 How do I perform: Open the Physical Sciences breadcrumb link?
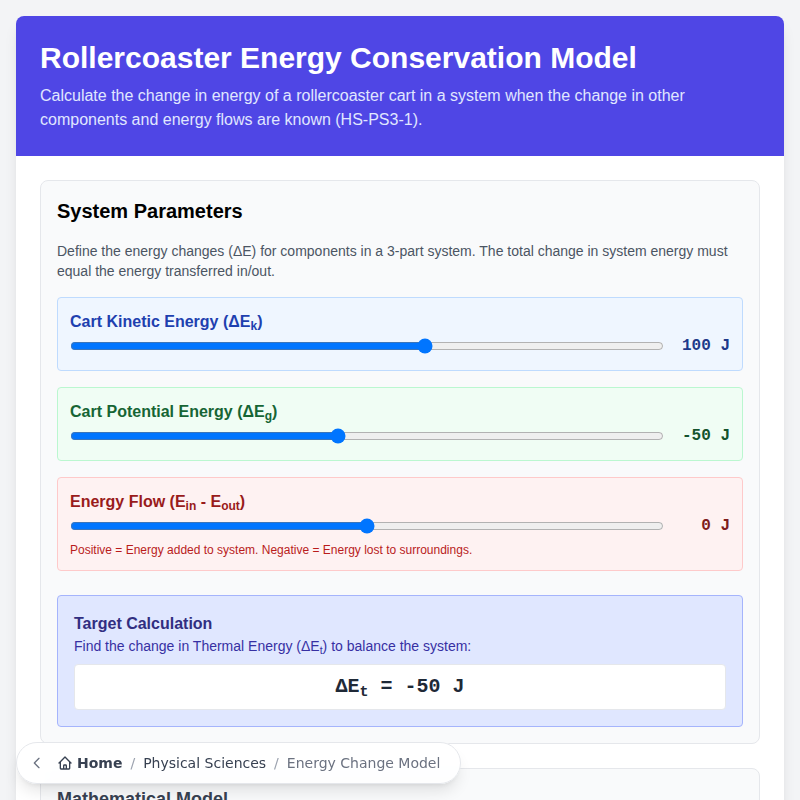204,762
